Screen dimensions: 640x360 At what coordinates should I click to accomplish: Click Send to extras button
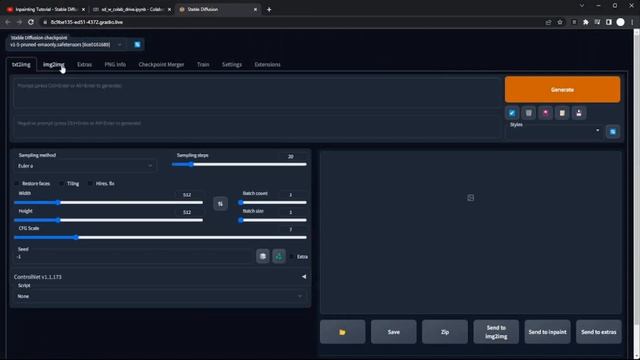pyautogui.click(x=599, y=332)
